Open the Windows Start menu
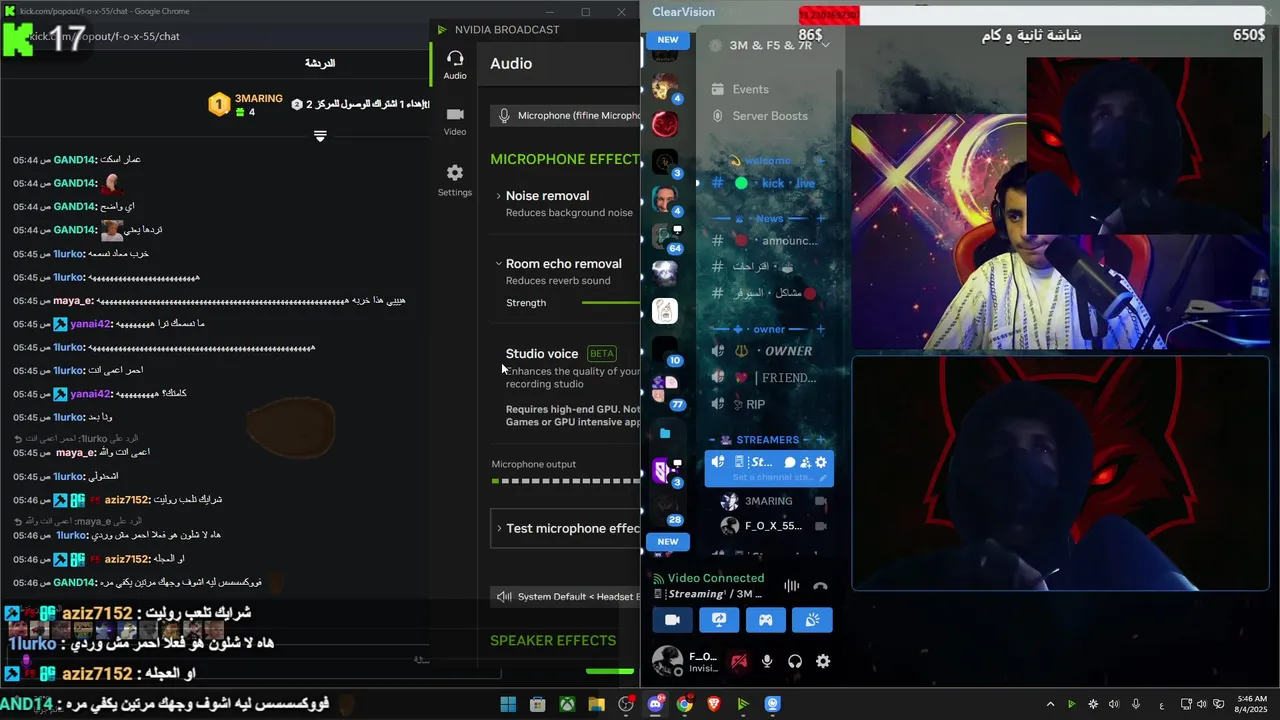Image resolution: width=1280 pixels, height=720 pixels. [508, 704]
